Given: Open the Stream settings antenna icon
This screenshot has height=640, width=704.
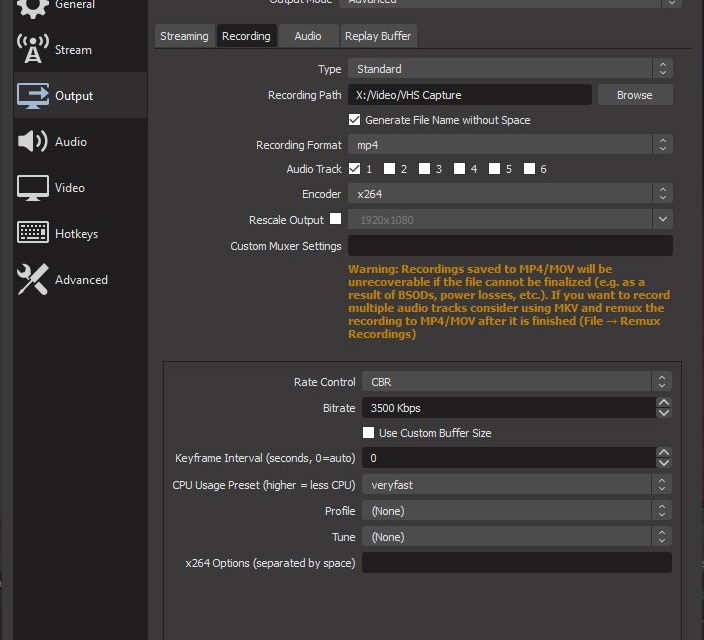Looking at the screenshot, I should [x=33, y=50].
